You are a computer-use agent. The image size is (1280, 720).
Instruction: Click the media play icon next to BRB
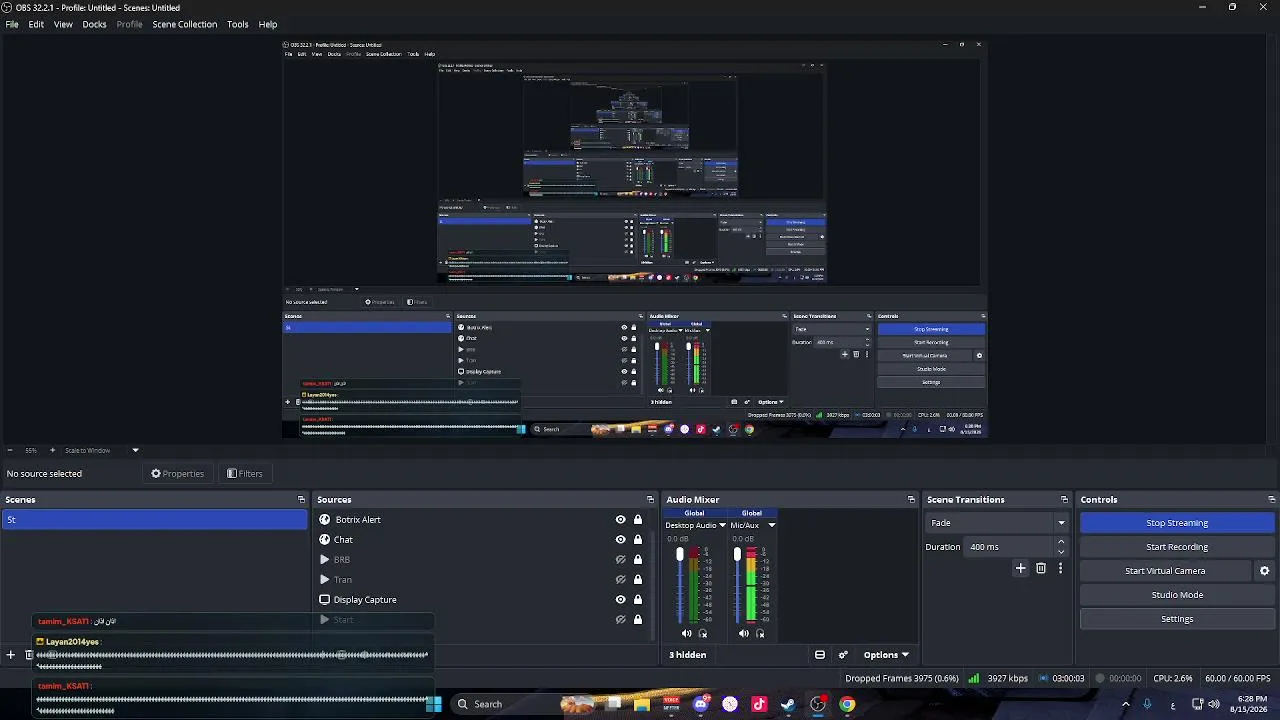(324, 560)
